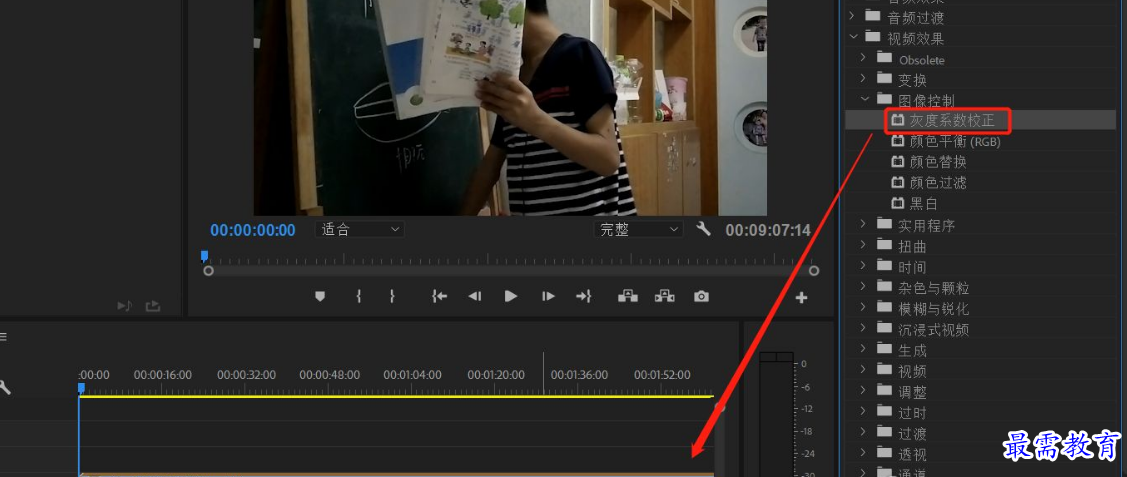The height and width of the screenshot is (477, 1127).
Task: Click the Export Frame camera icon
Action: [701, 296]
